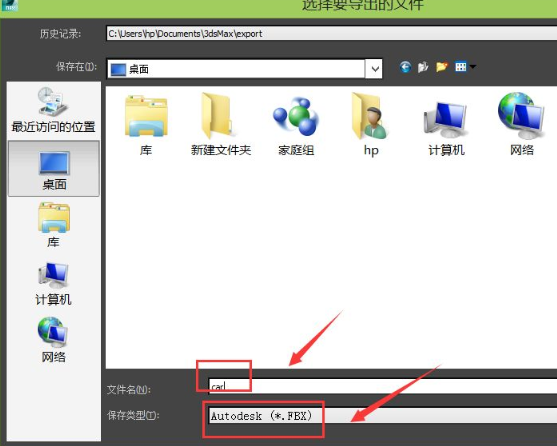Open the 历史记录 path dropdown
This screenshot has width=557, height=446.
(331, 33)
